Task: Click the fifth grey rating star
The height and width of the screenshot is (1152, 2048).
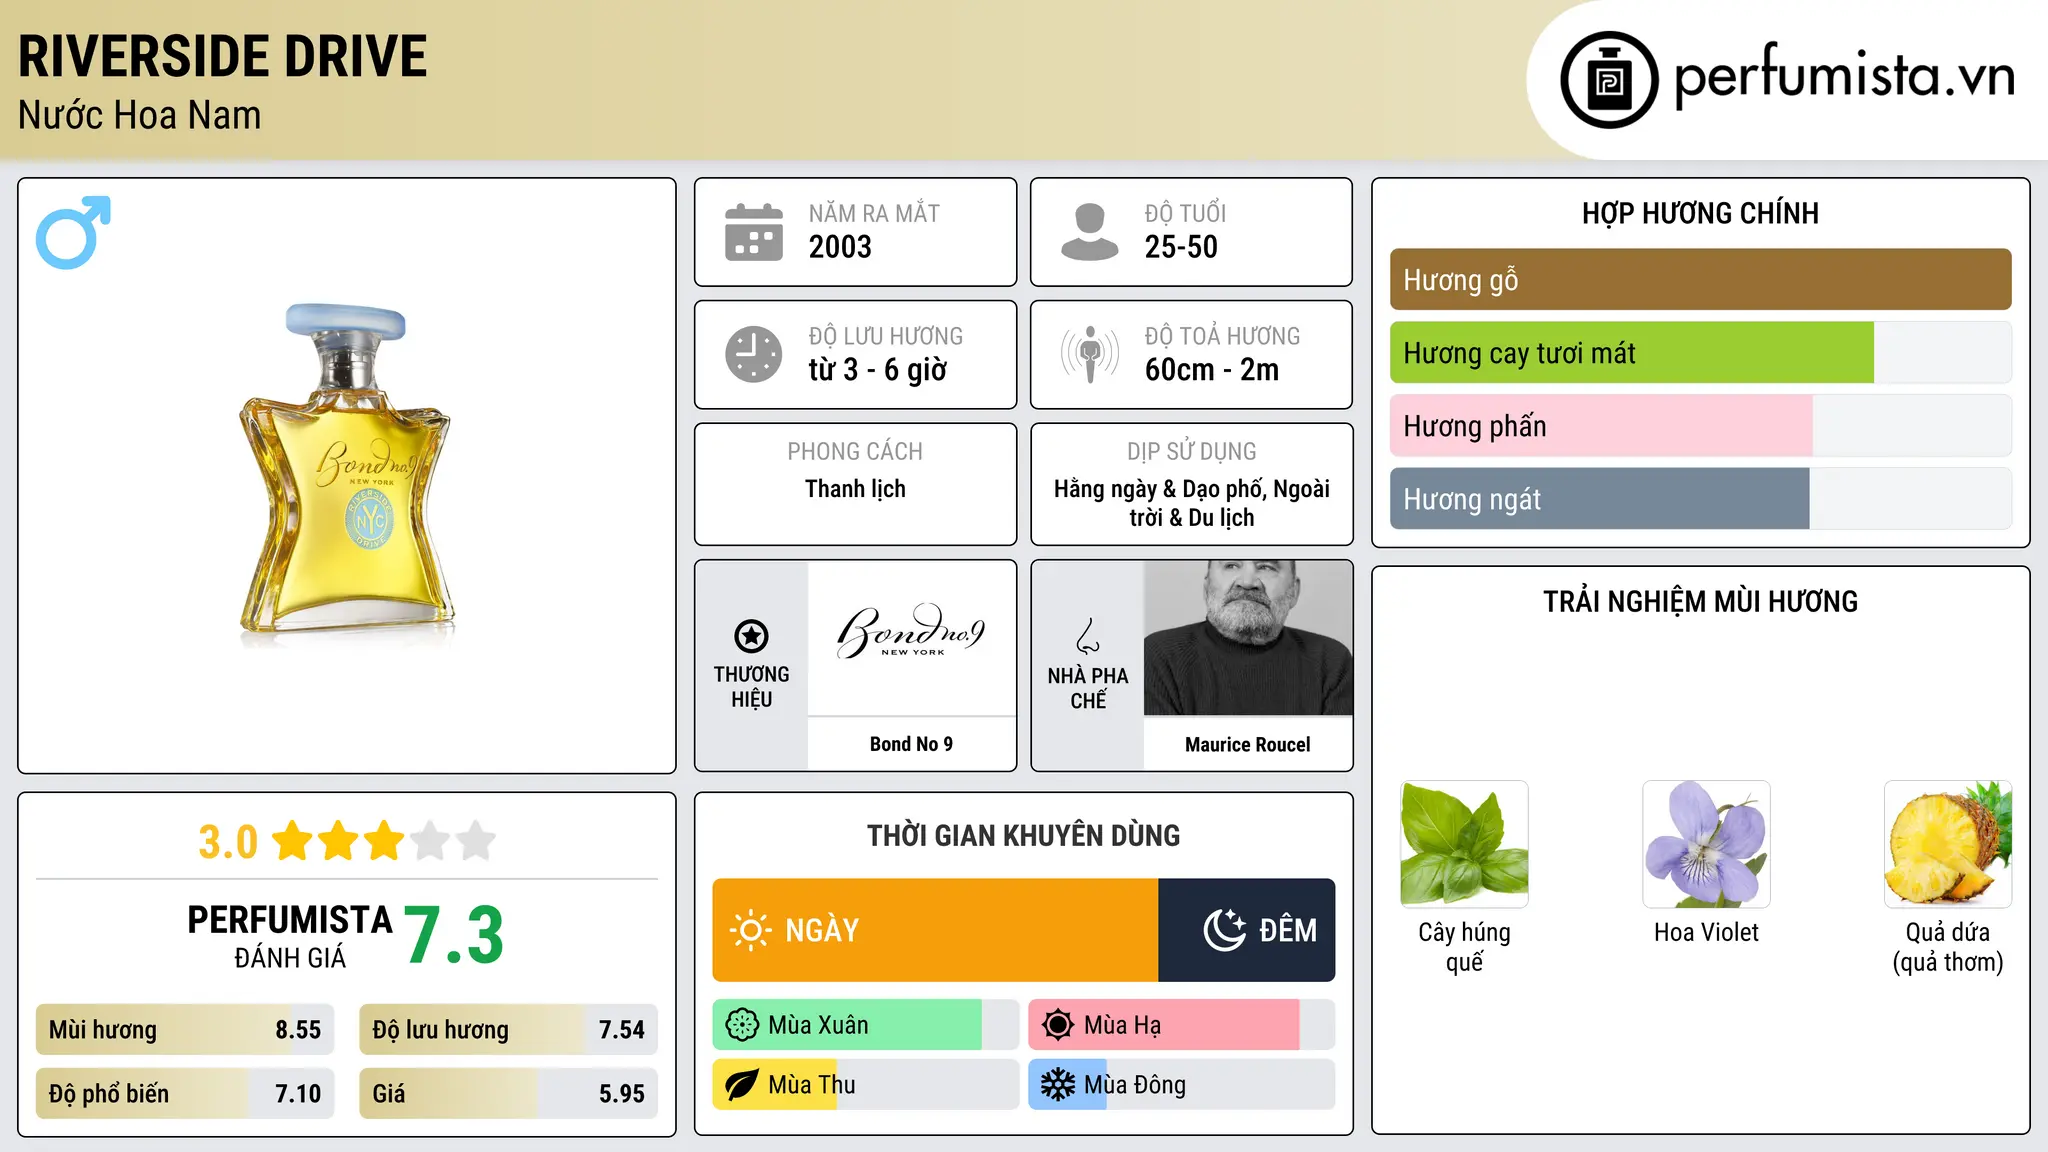Action: click(x=476, y=841)
